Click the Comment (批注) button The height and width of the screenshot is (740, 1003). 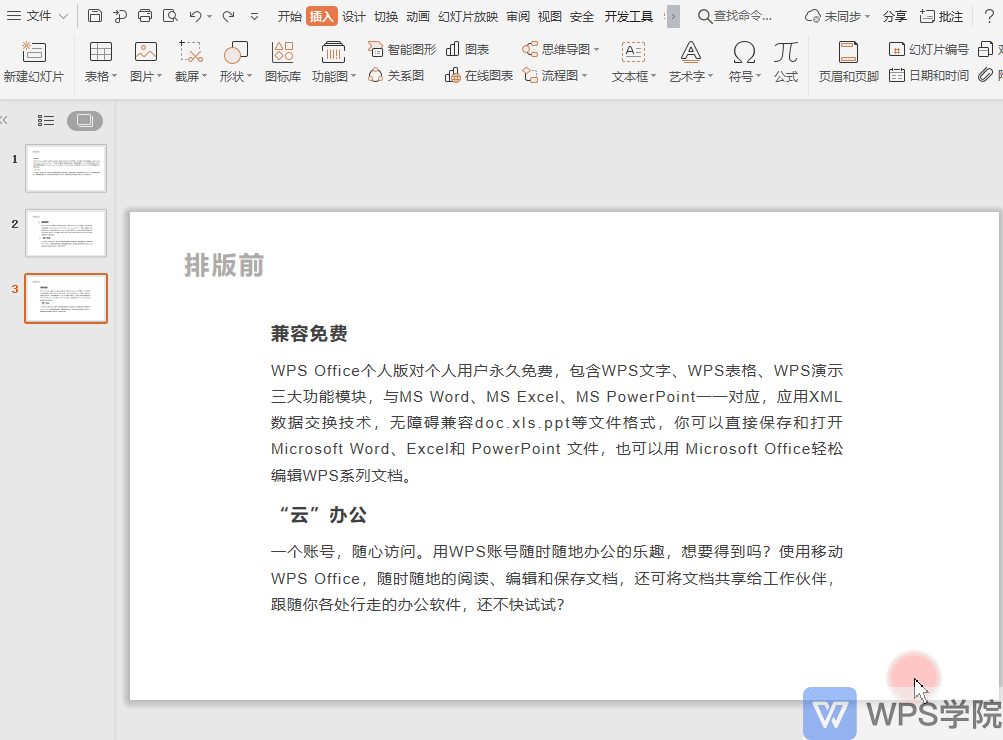[941, 17]
